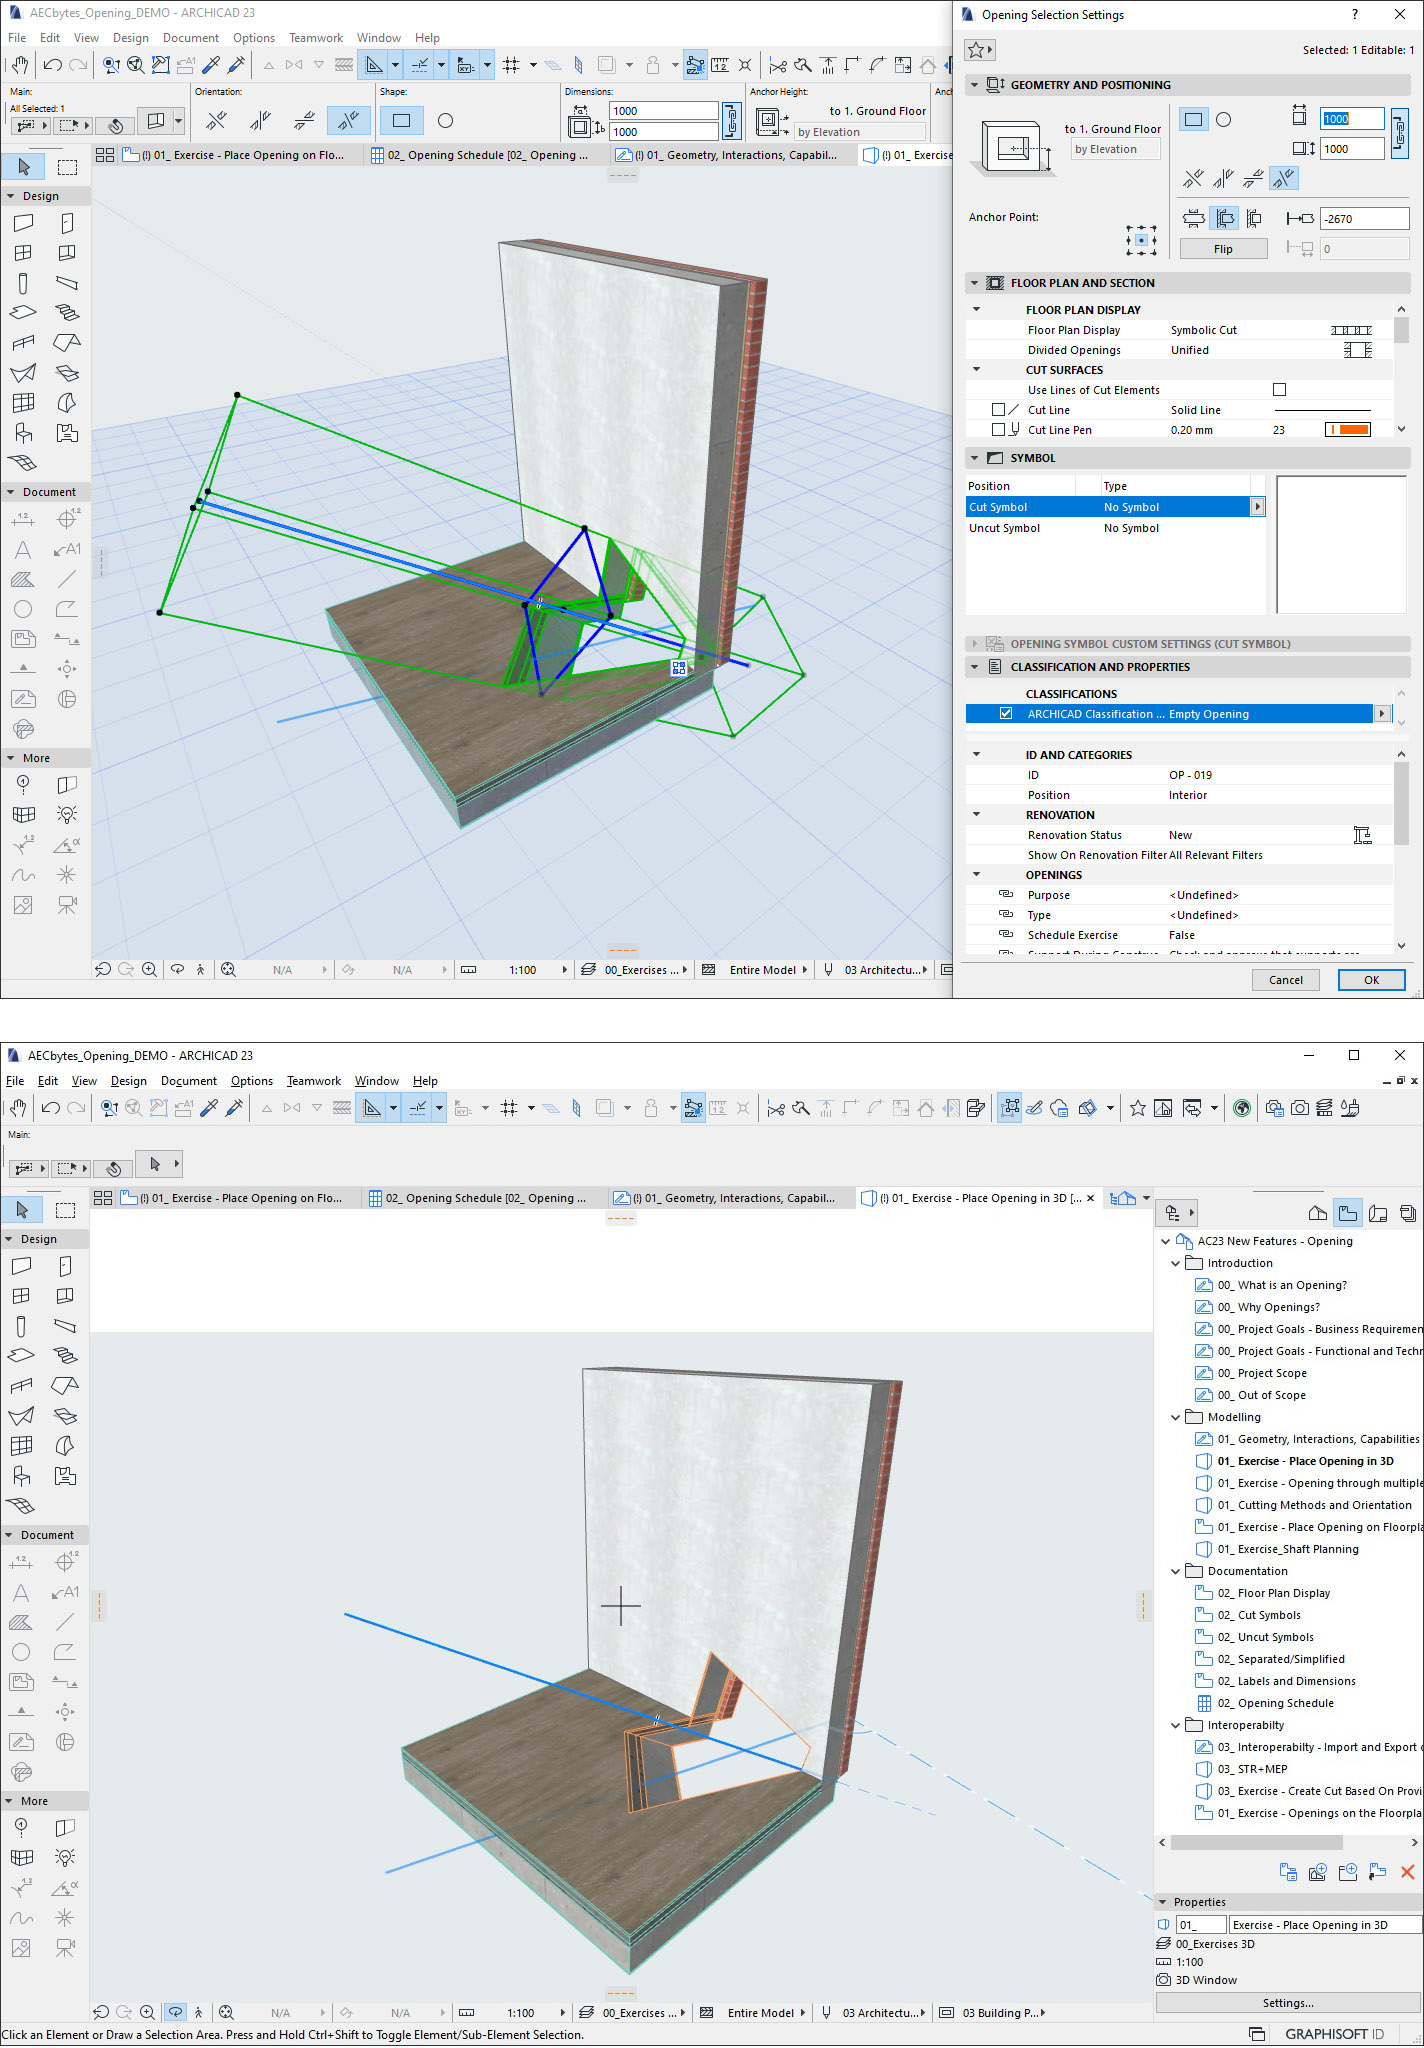Click the GRAPHISOFT ID button
Viewport: 1424px width, 2048px height.
click(1334, 2034)
